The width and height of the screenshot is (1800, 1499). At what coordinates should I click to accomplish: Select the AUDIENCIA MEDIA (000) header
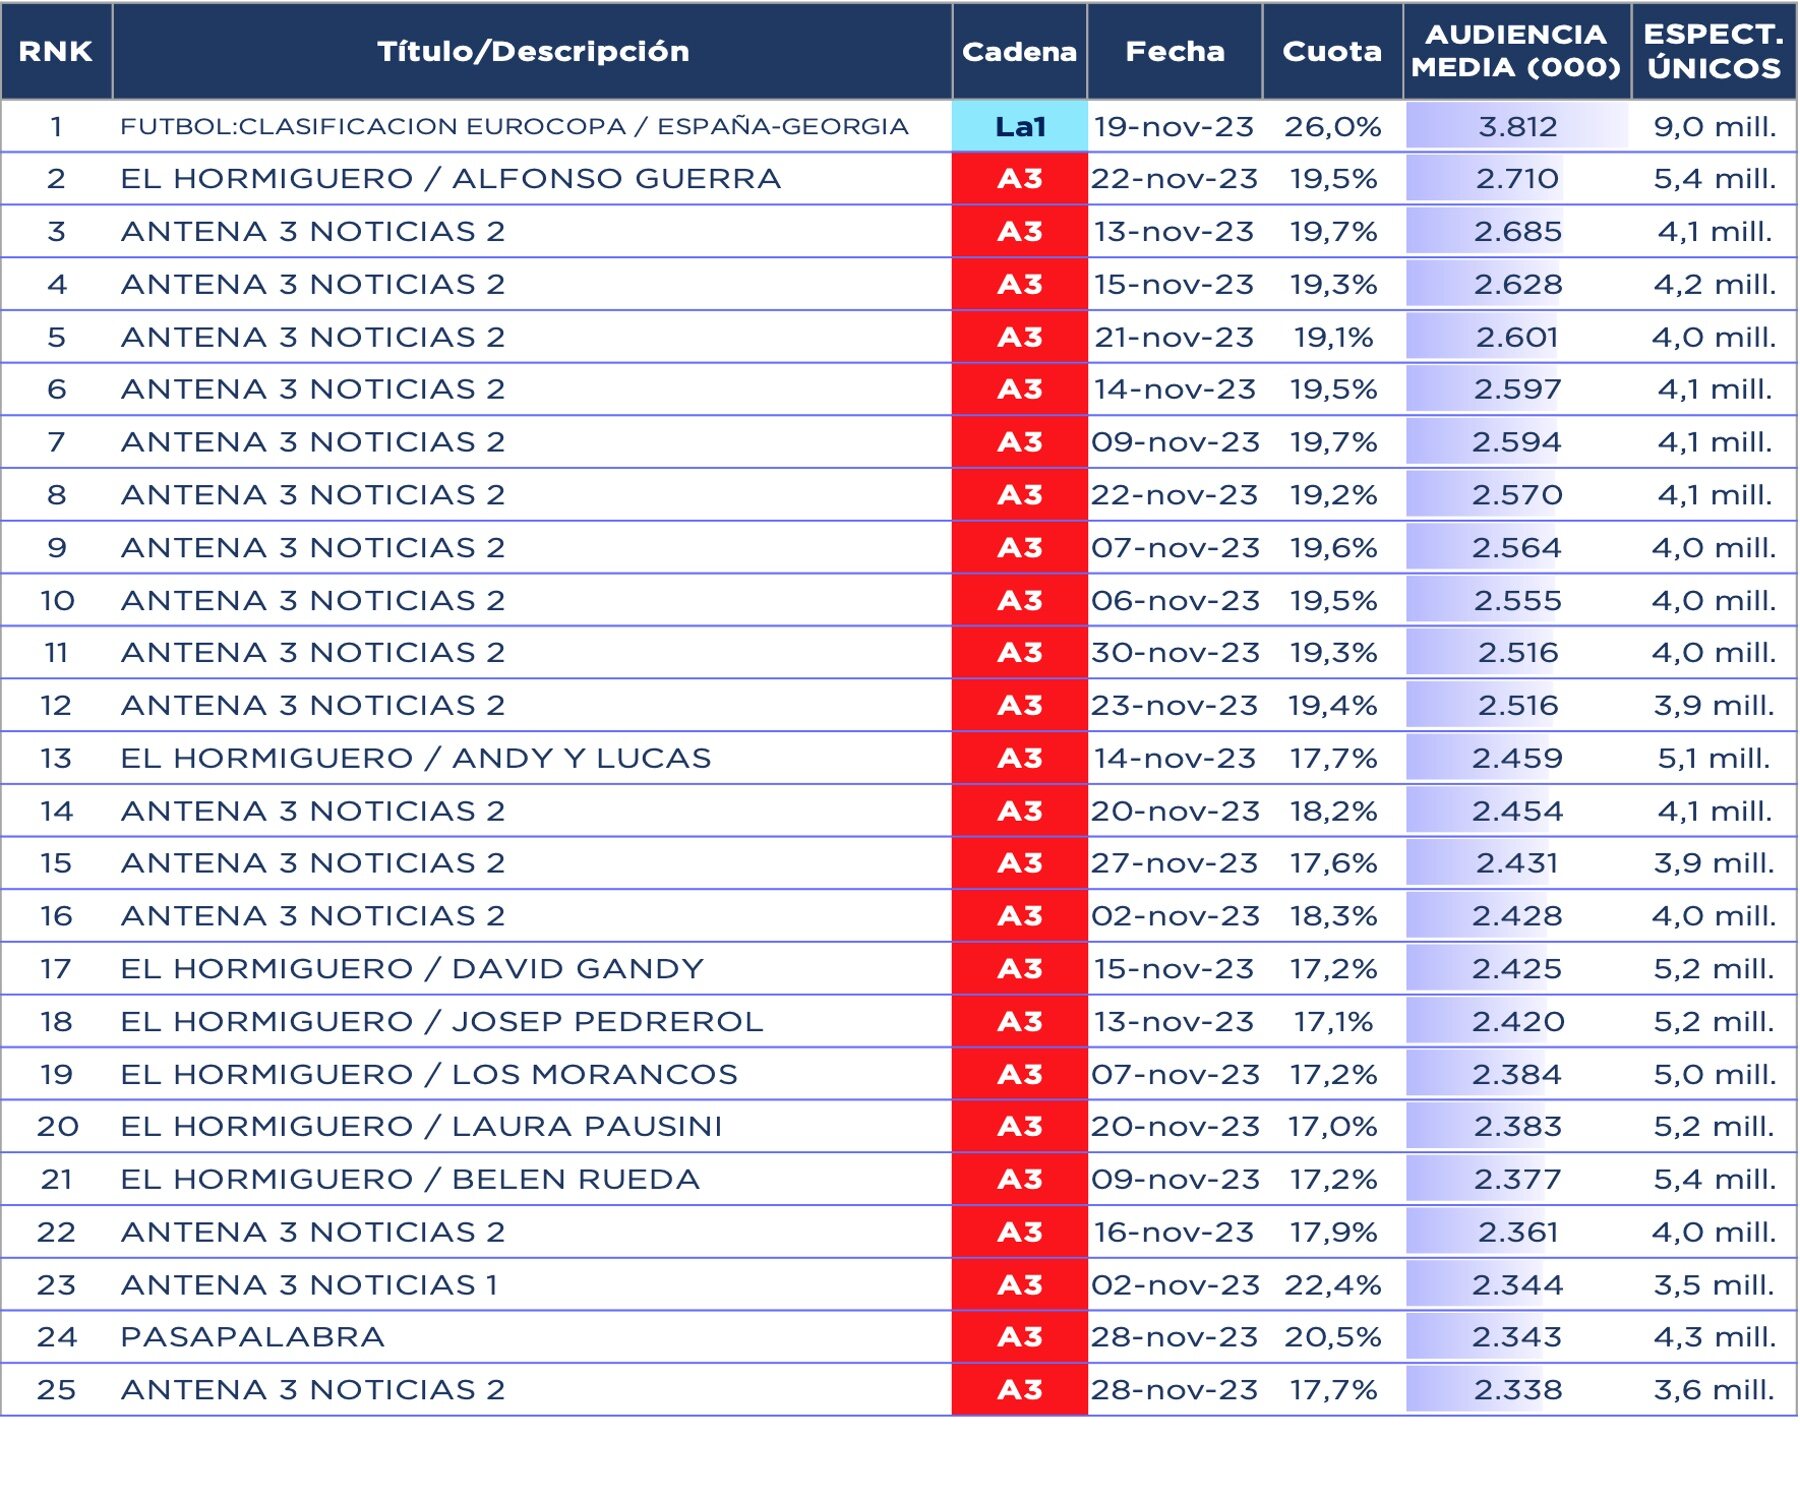pos(1516,51)
